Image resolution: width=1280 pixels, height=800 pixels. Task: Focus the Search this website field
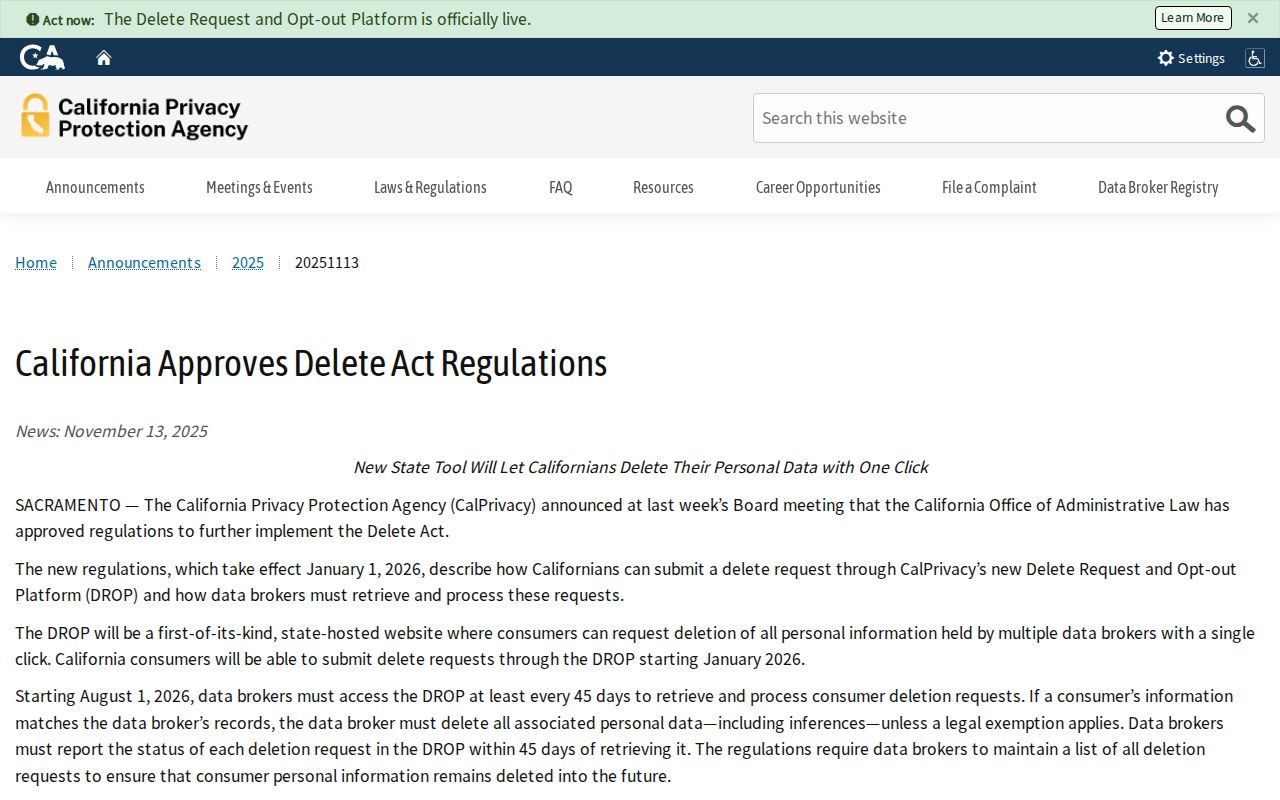pos(987,118)
